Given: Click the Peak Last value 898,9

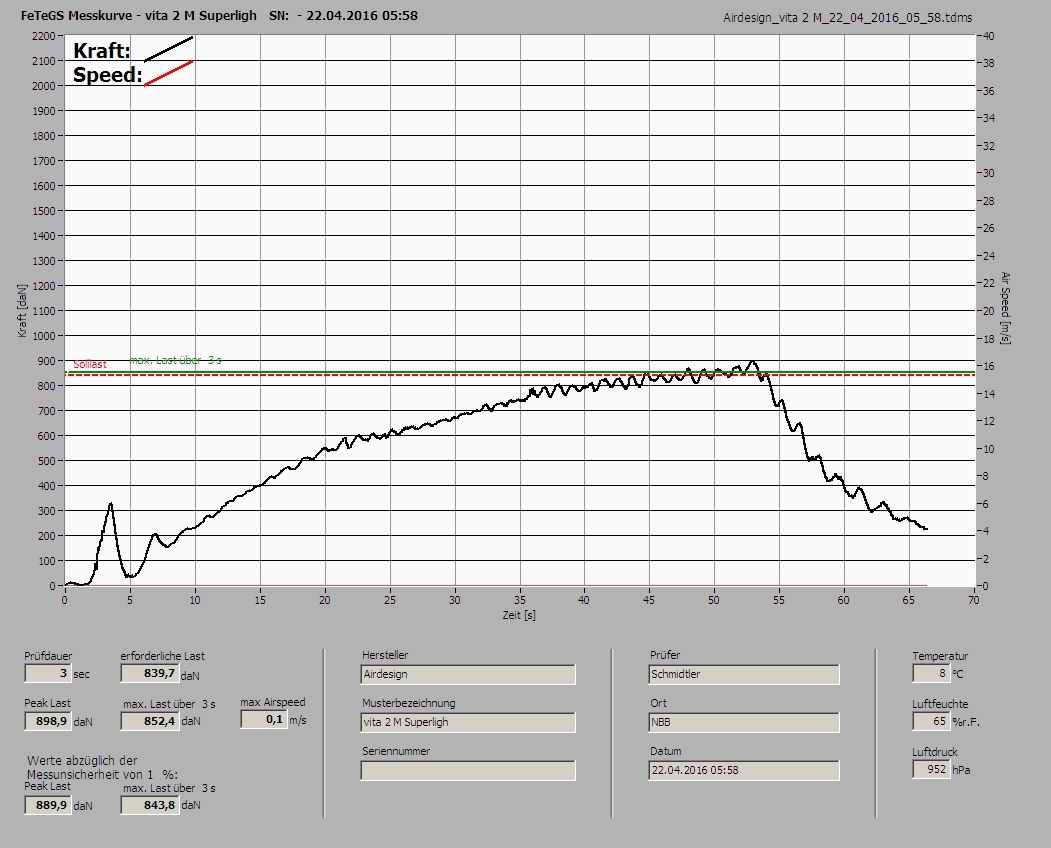Looking at the screenshot, I should point(48,721).
